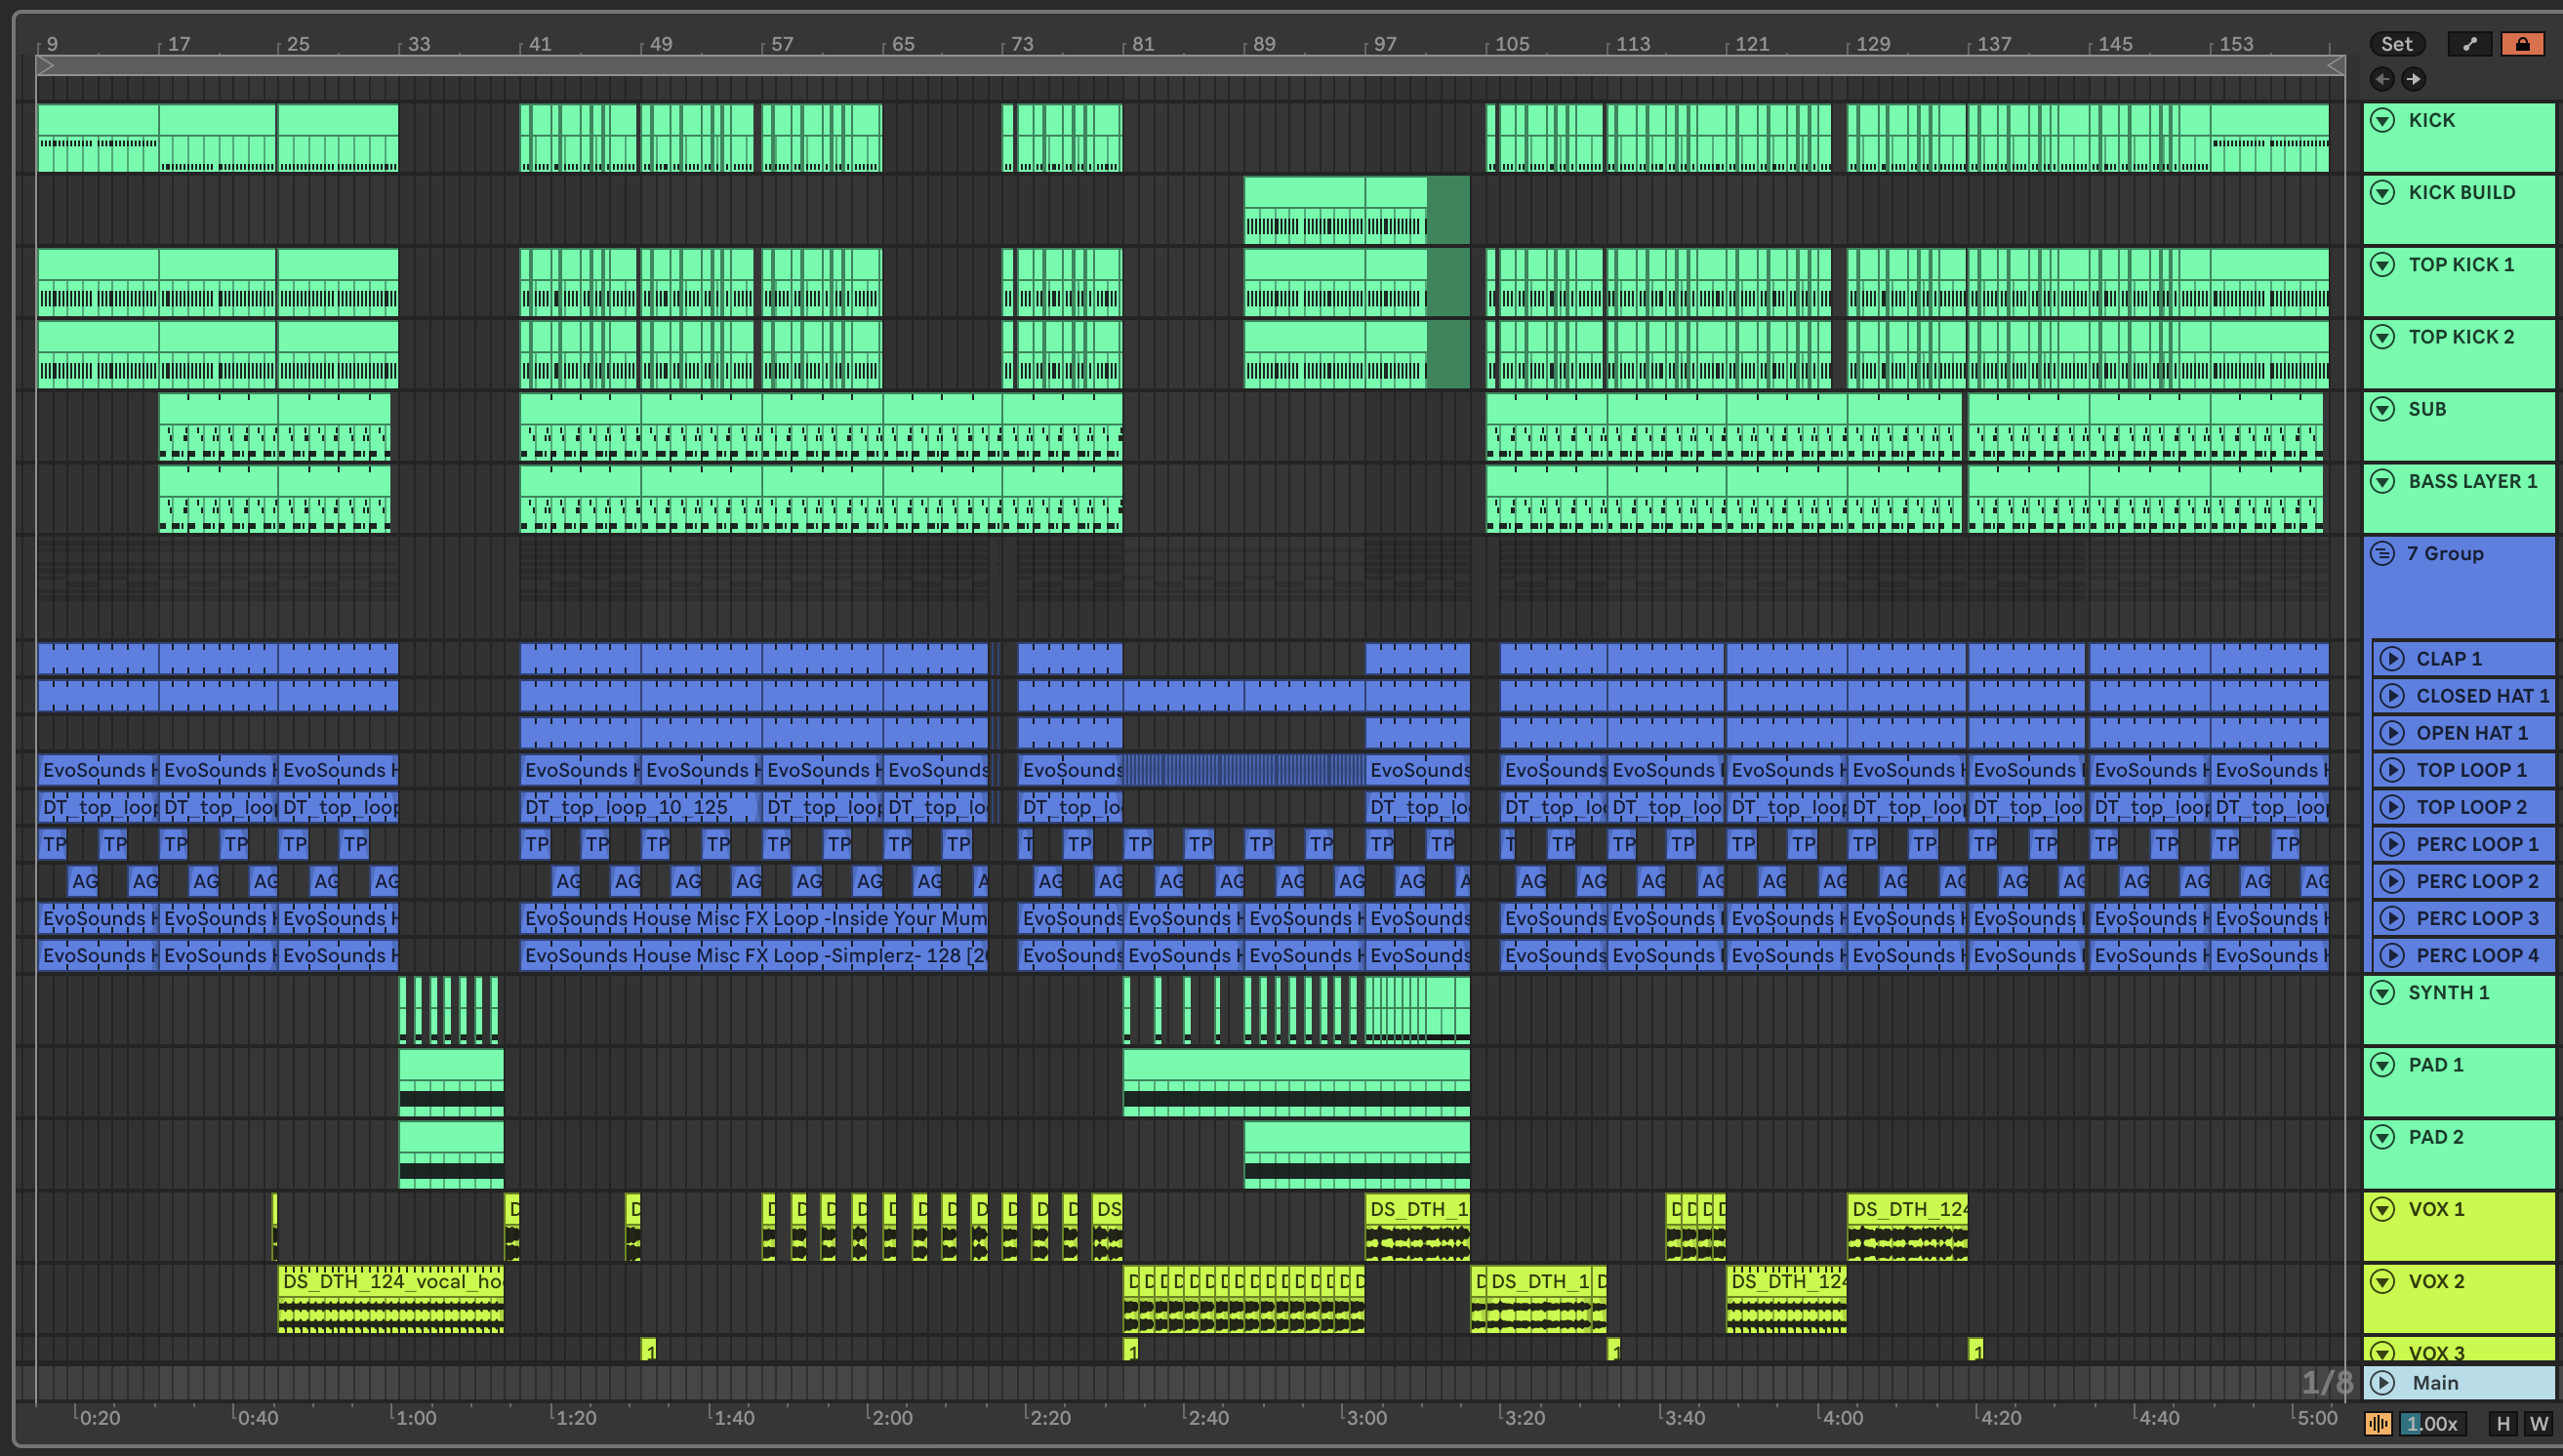Click the Set locator button
The width and height of the screenshot is (2563, 1456).
coord(2397,44)
